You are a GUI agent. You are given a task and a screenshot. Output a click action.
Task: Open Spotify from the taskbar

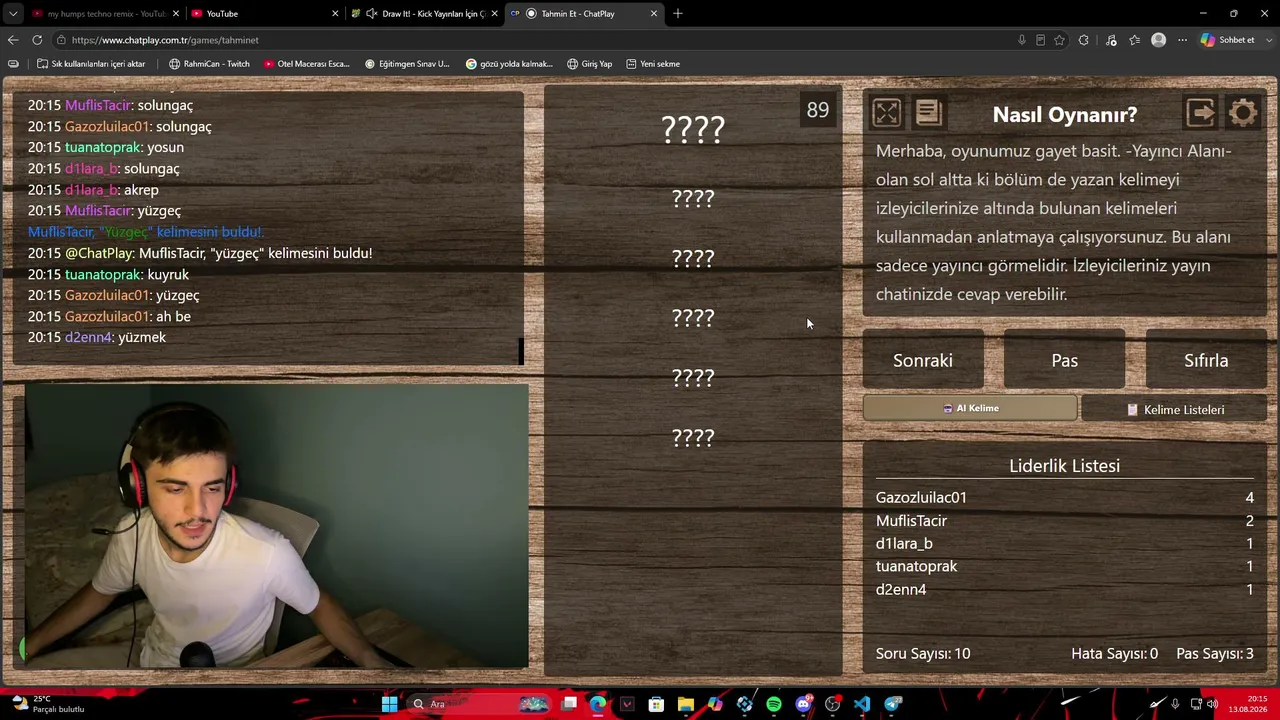pos(774,704)
